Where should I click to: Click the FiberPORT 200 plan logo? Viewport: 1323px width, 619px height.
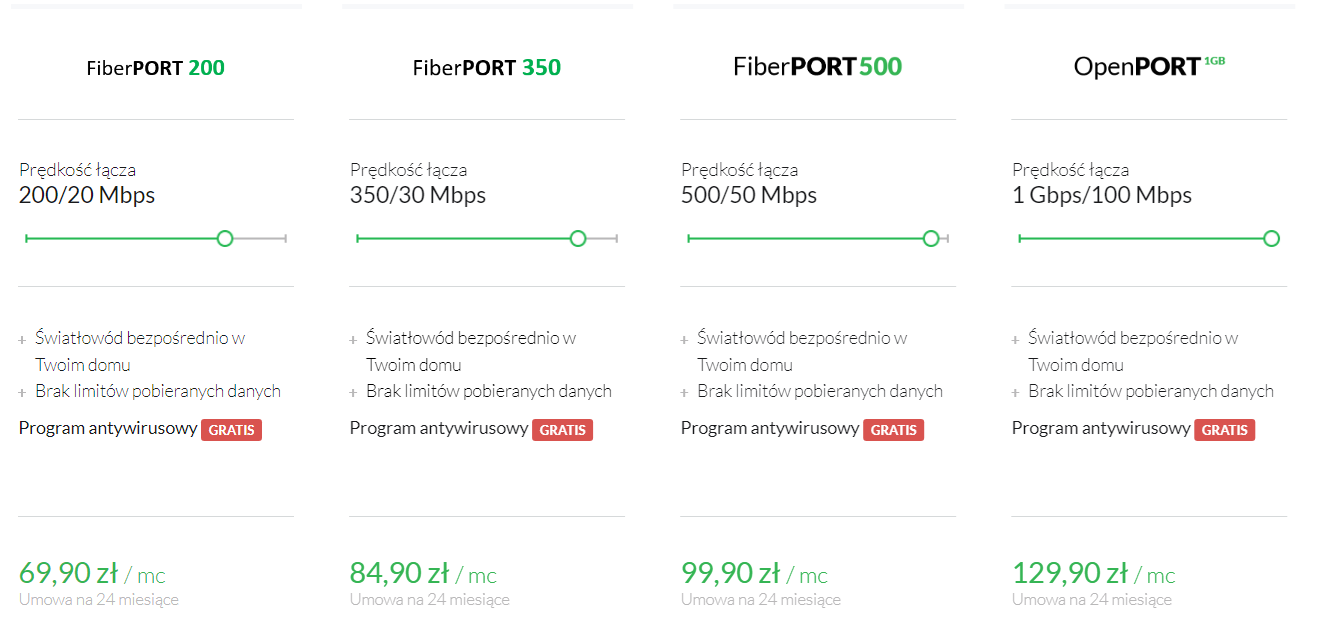pyautogui.click(x=155, y=68)
